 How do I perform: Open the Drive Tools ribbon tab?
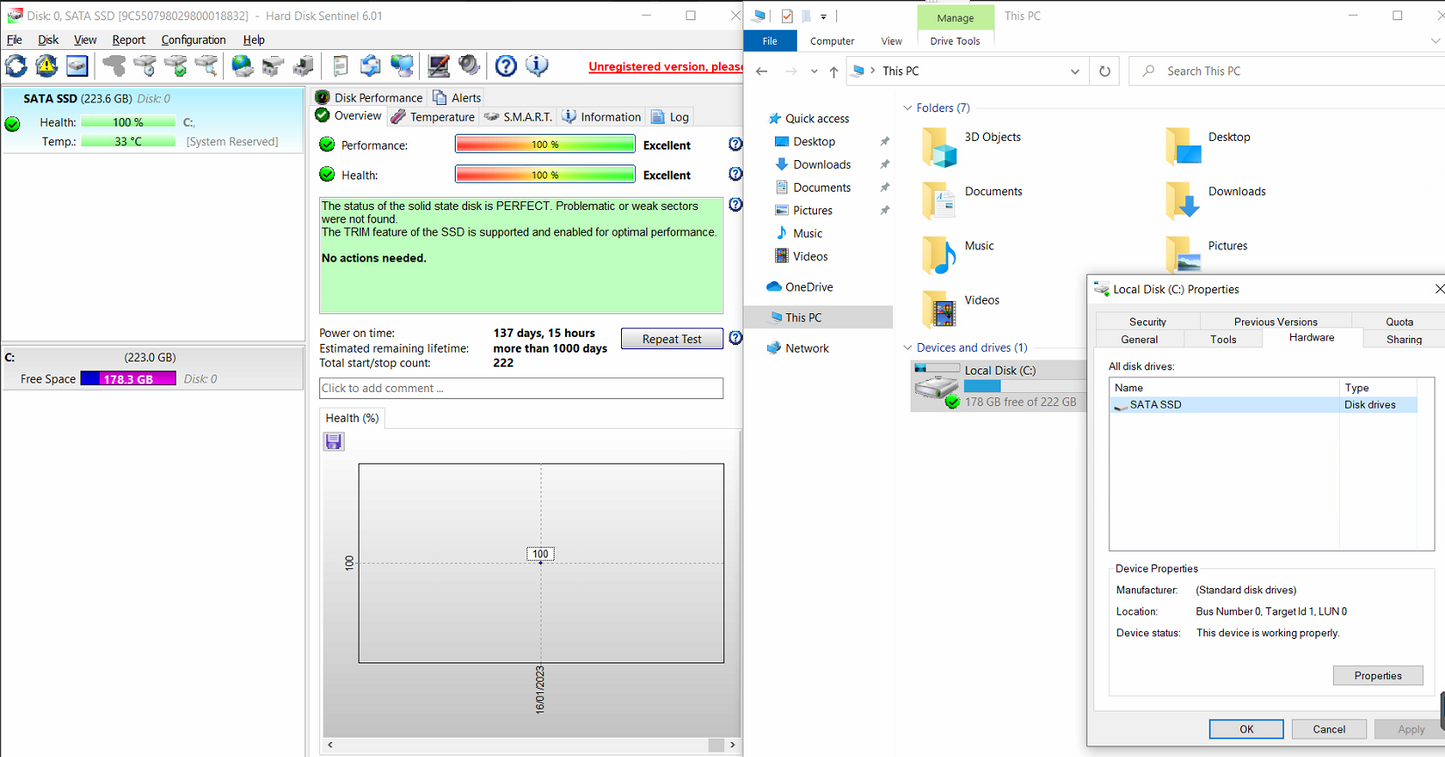click(x=955, y=41)
